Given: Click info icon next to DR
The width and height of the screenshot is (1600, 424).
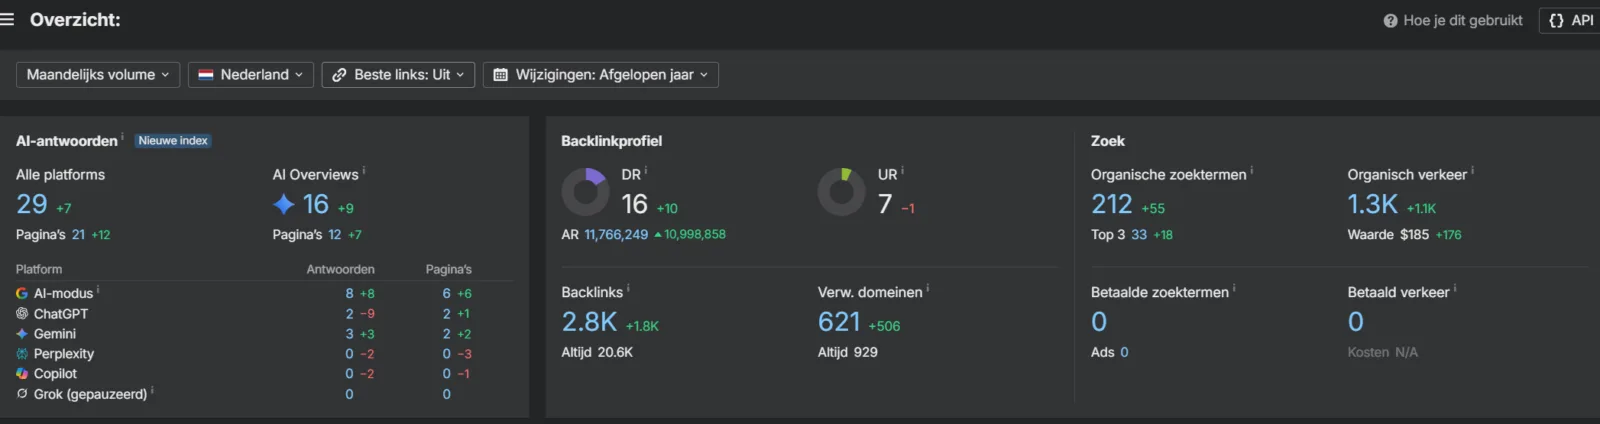Looking at the screenshot, I should [x=646, y=171].
